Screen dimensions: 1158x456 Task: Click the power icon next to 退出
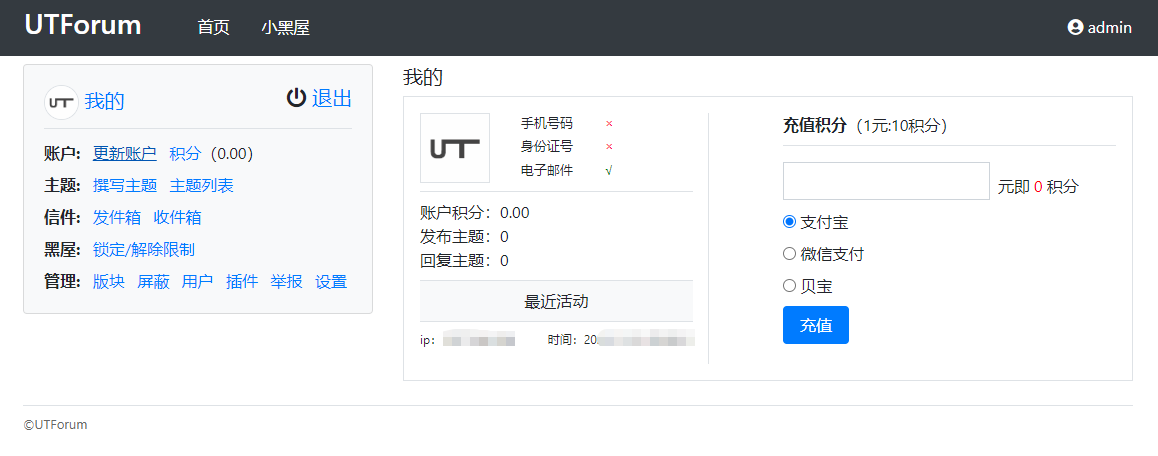296,98
